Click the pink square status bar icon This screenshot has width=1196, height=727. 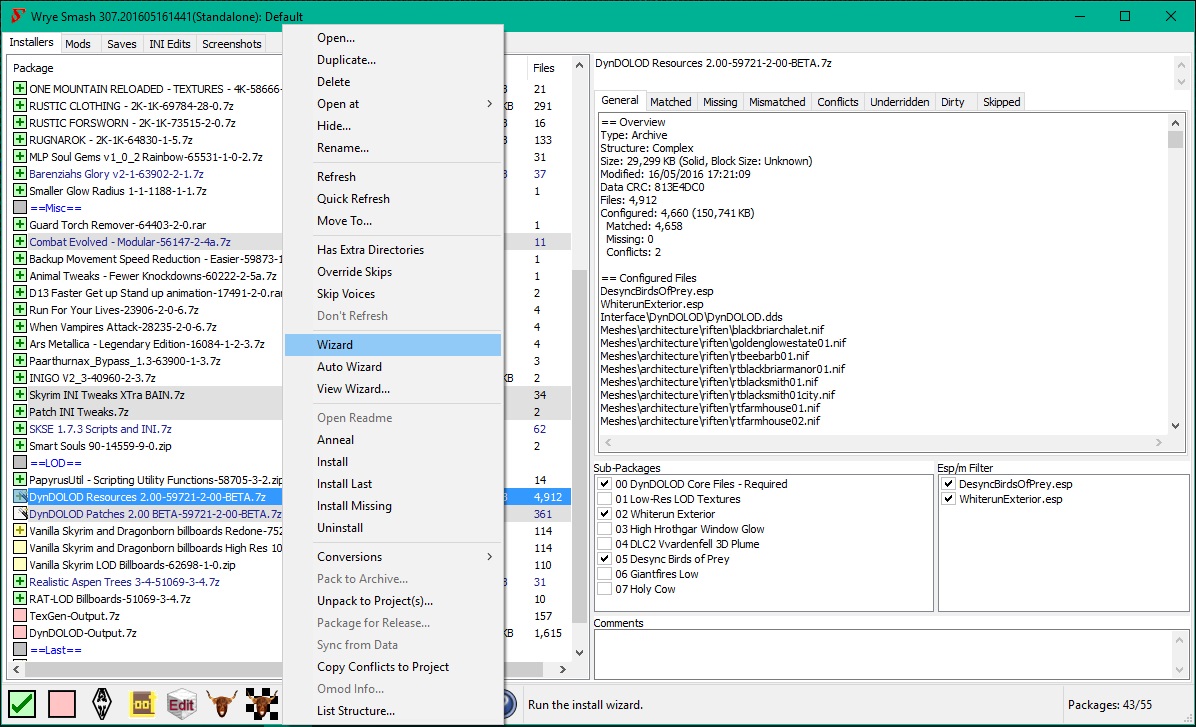(x=62, y=703)
